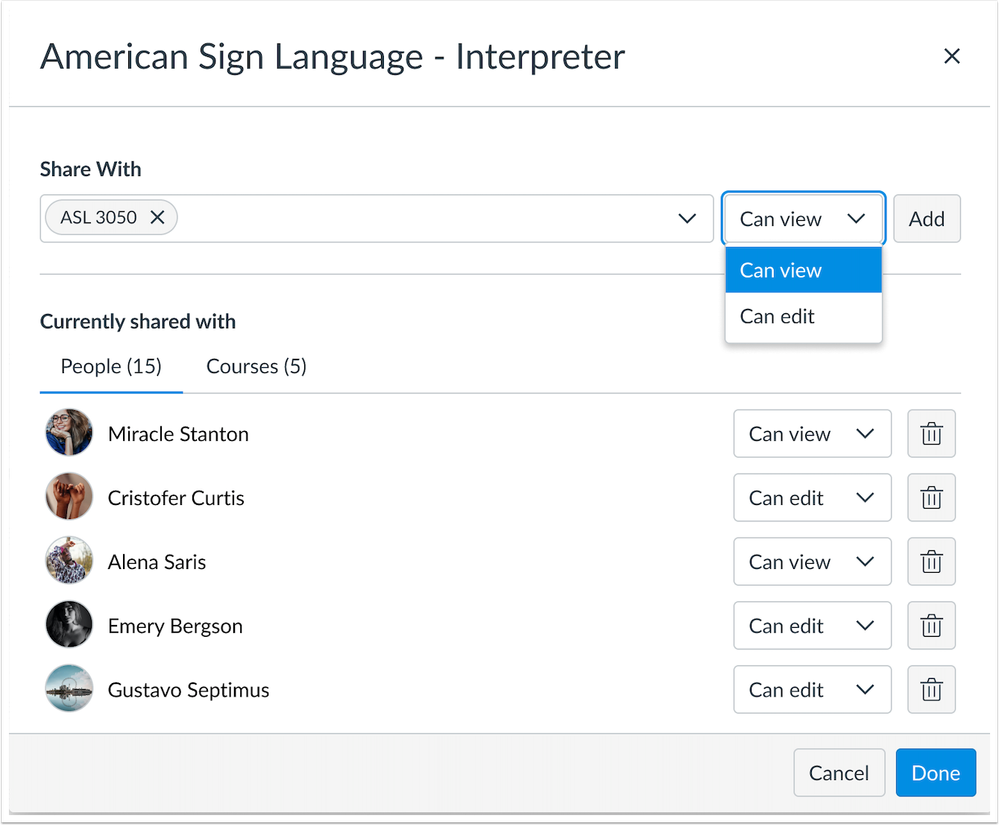
Task: Remove the ASL 3050 tag with its X
Action: [x=157, y=217]
